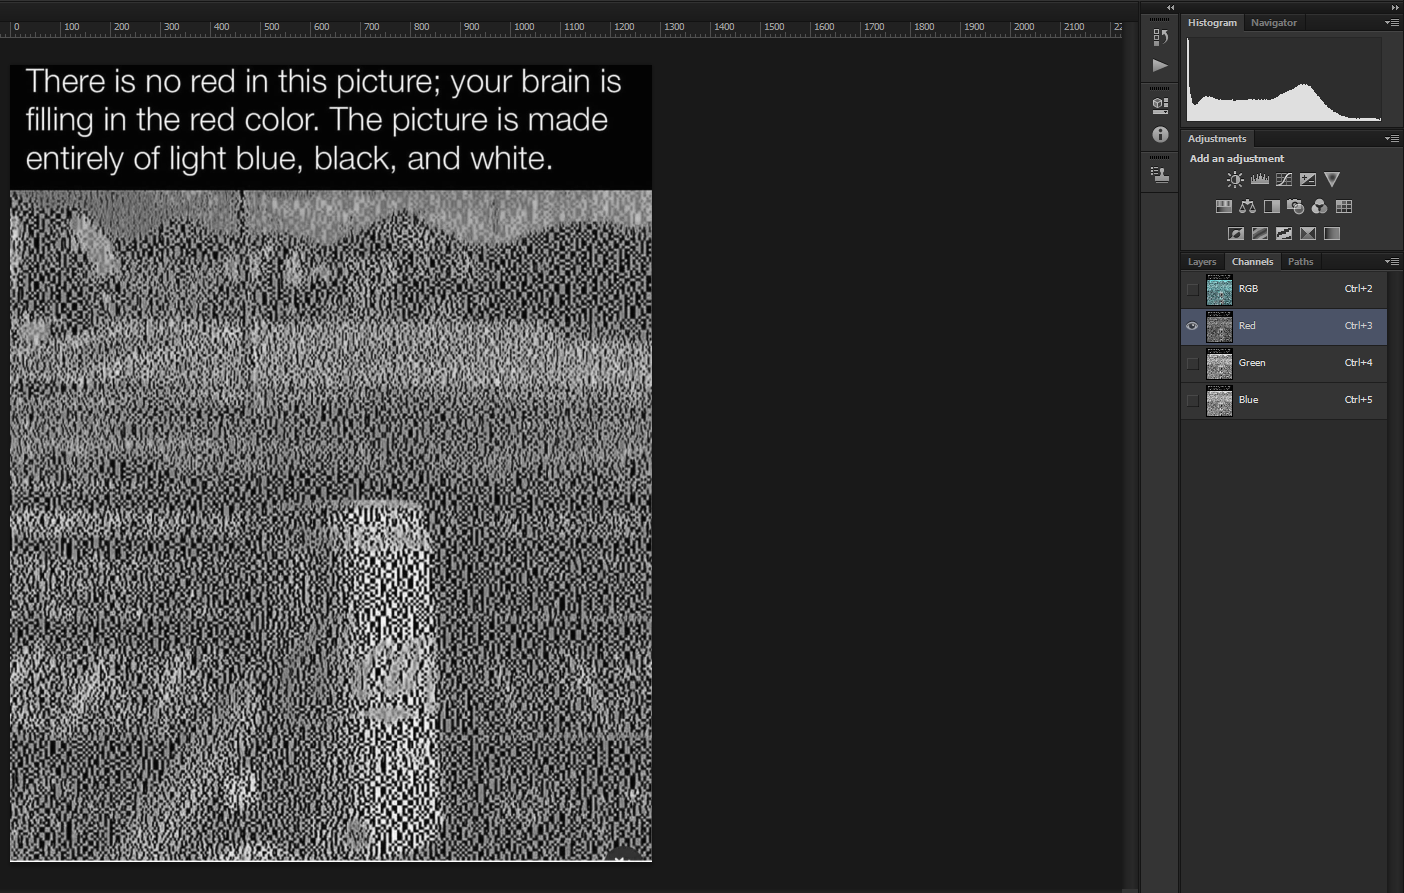Add a Gradient Map adjustment
The image size is (1404, 893).
pos(1331,234)
